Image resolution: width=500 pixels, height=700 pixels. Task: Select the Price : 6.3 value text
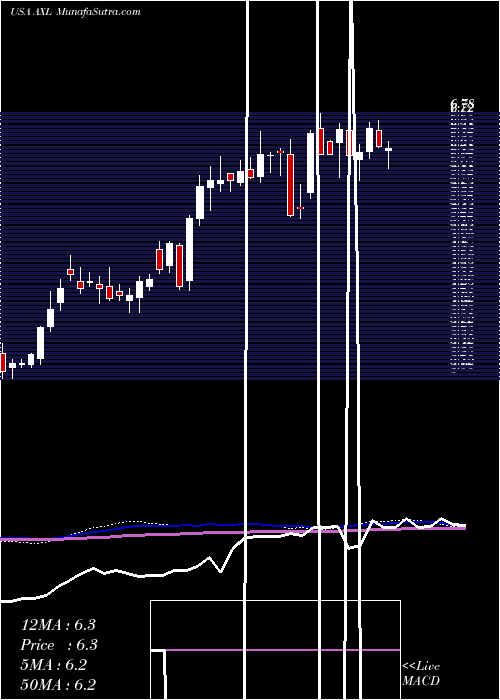click(59, 645)
